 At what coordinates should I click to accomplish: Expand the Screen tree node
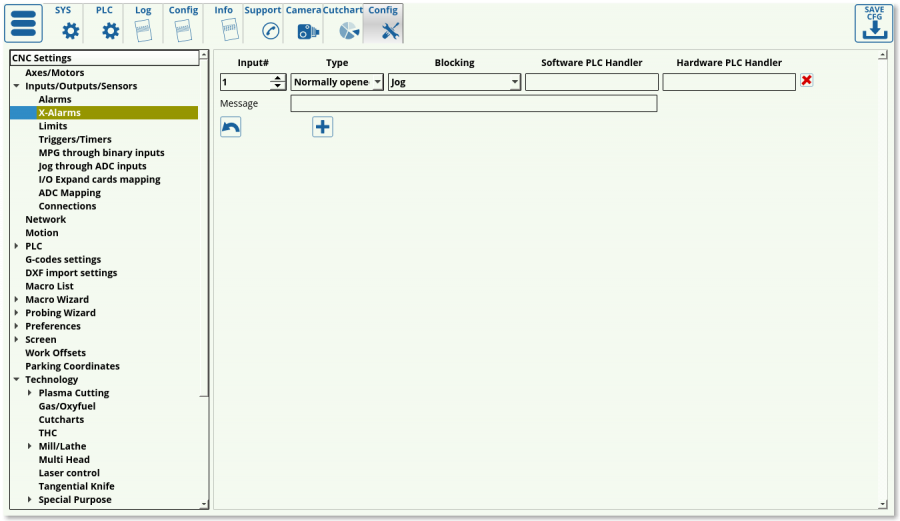coord(17,340)
